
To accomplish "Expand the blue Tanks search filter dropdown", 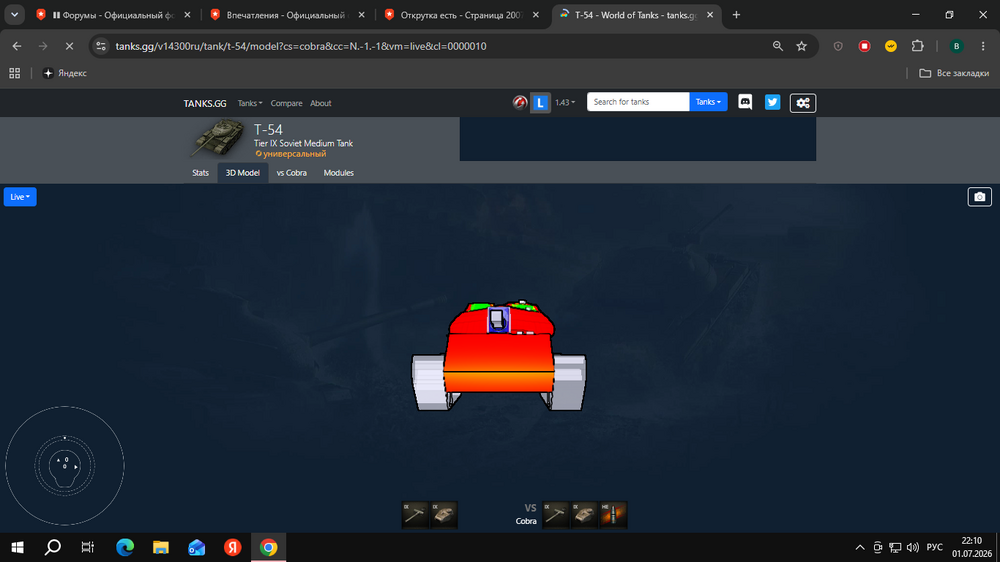I will (708, 102).
